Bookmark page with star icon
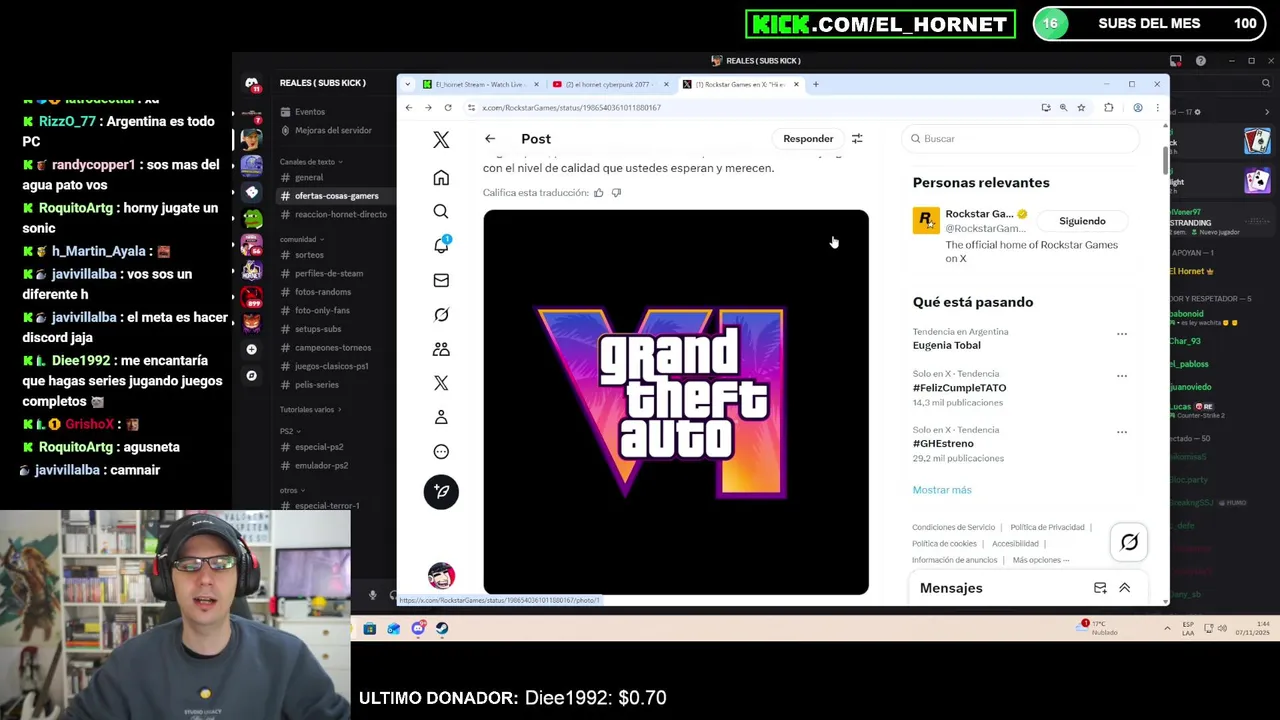This screenshot has width=1280, height=720. 1081,108
